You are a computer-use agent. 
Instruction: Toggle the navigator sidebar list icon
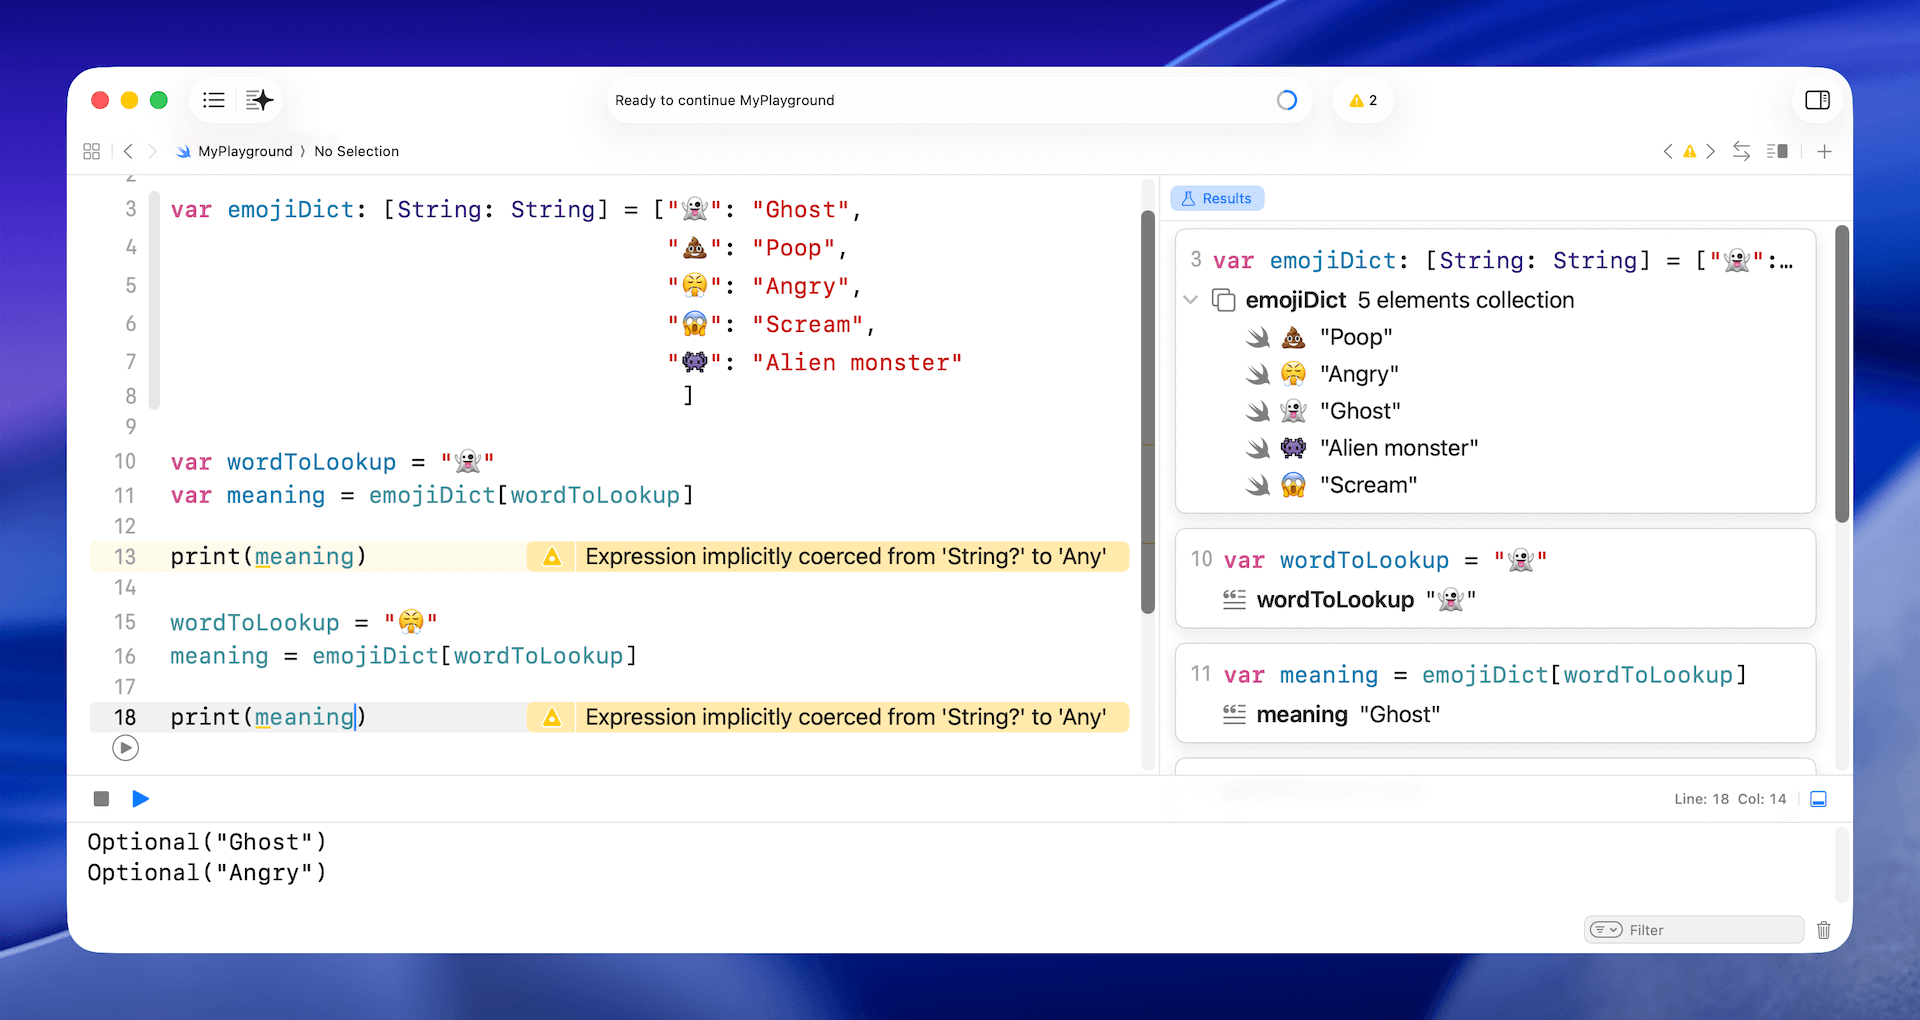[213, 100]
